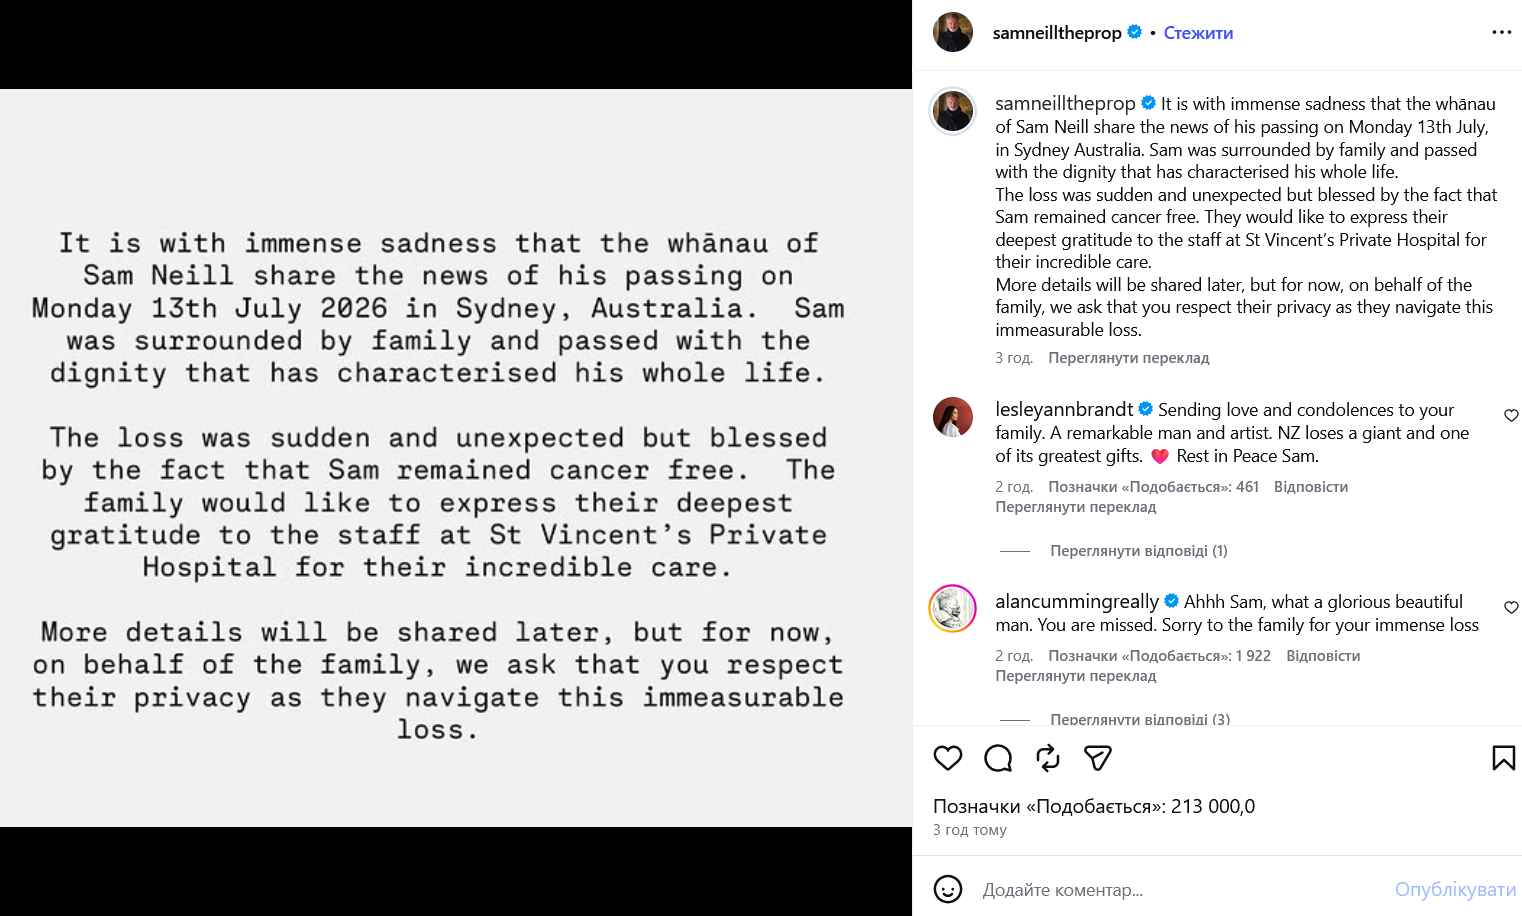Reply to alancummingreally's comment
1522x916 pixels.
[1323, 656]
